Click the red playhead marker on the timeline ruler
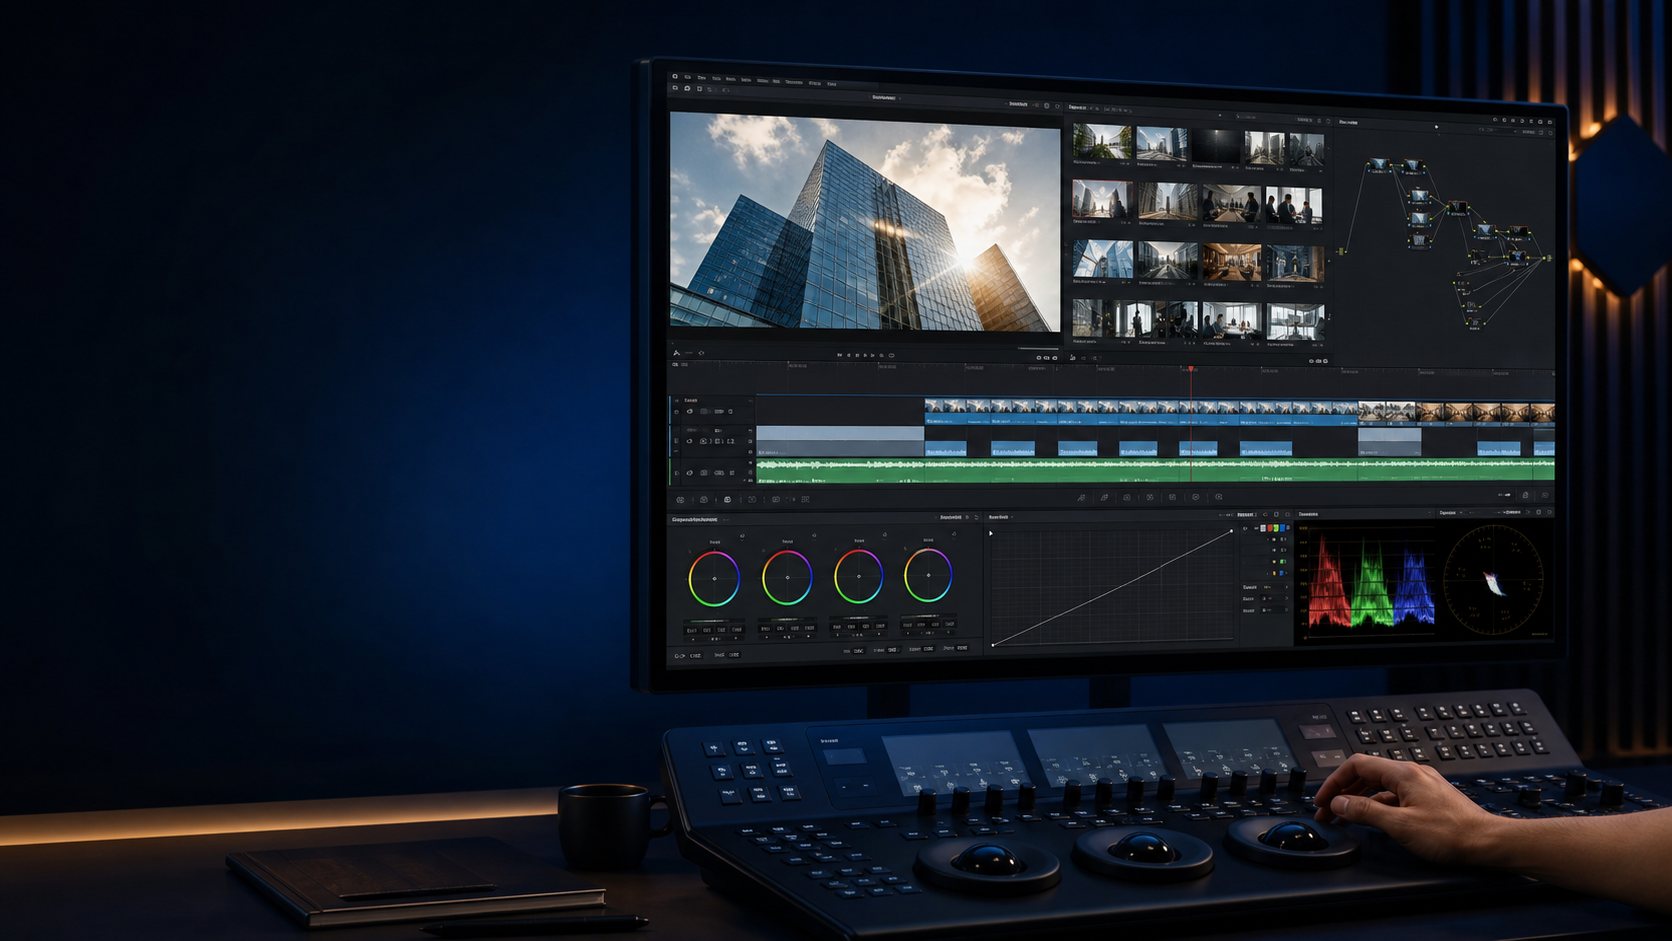Screen dimensions: 1672x941 point(1191,369)
